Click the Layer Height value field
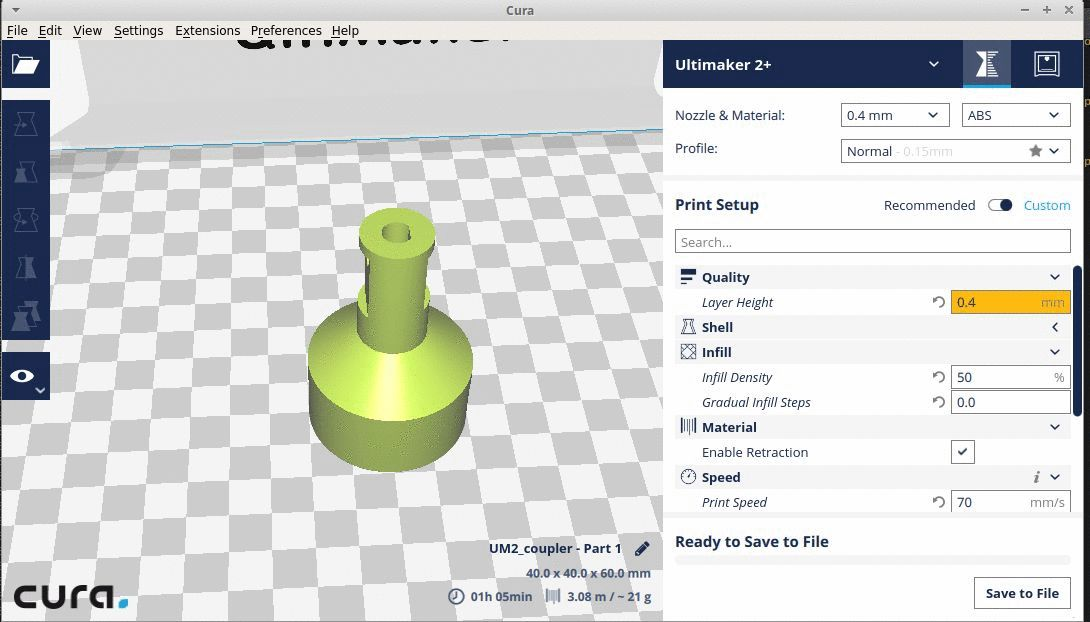This screenshot has width=1090, height=622. 1010,302
